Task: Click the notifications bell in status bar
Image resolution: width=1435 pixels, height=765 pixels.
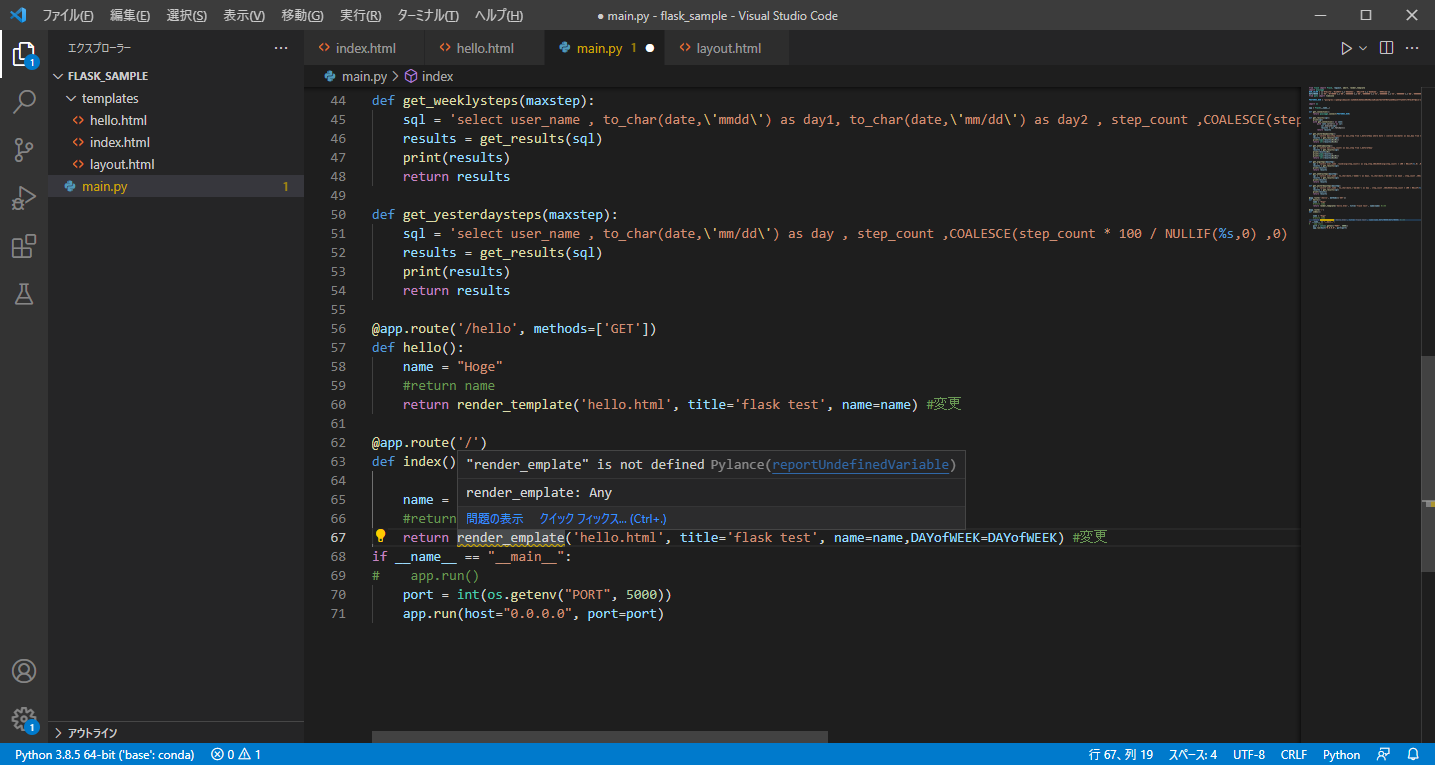Action: (x=1413, y=754)
